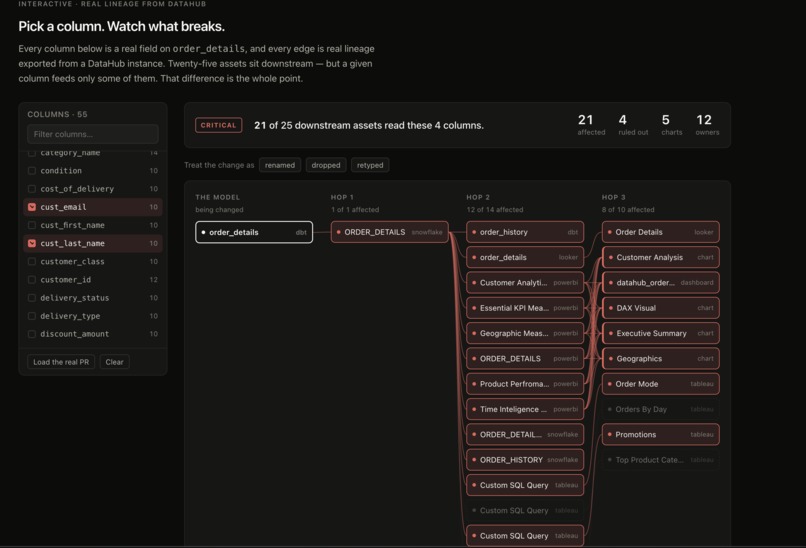Select the order_details looker node
This screenshot has width=806, height=548.
[525, 258]
